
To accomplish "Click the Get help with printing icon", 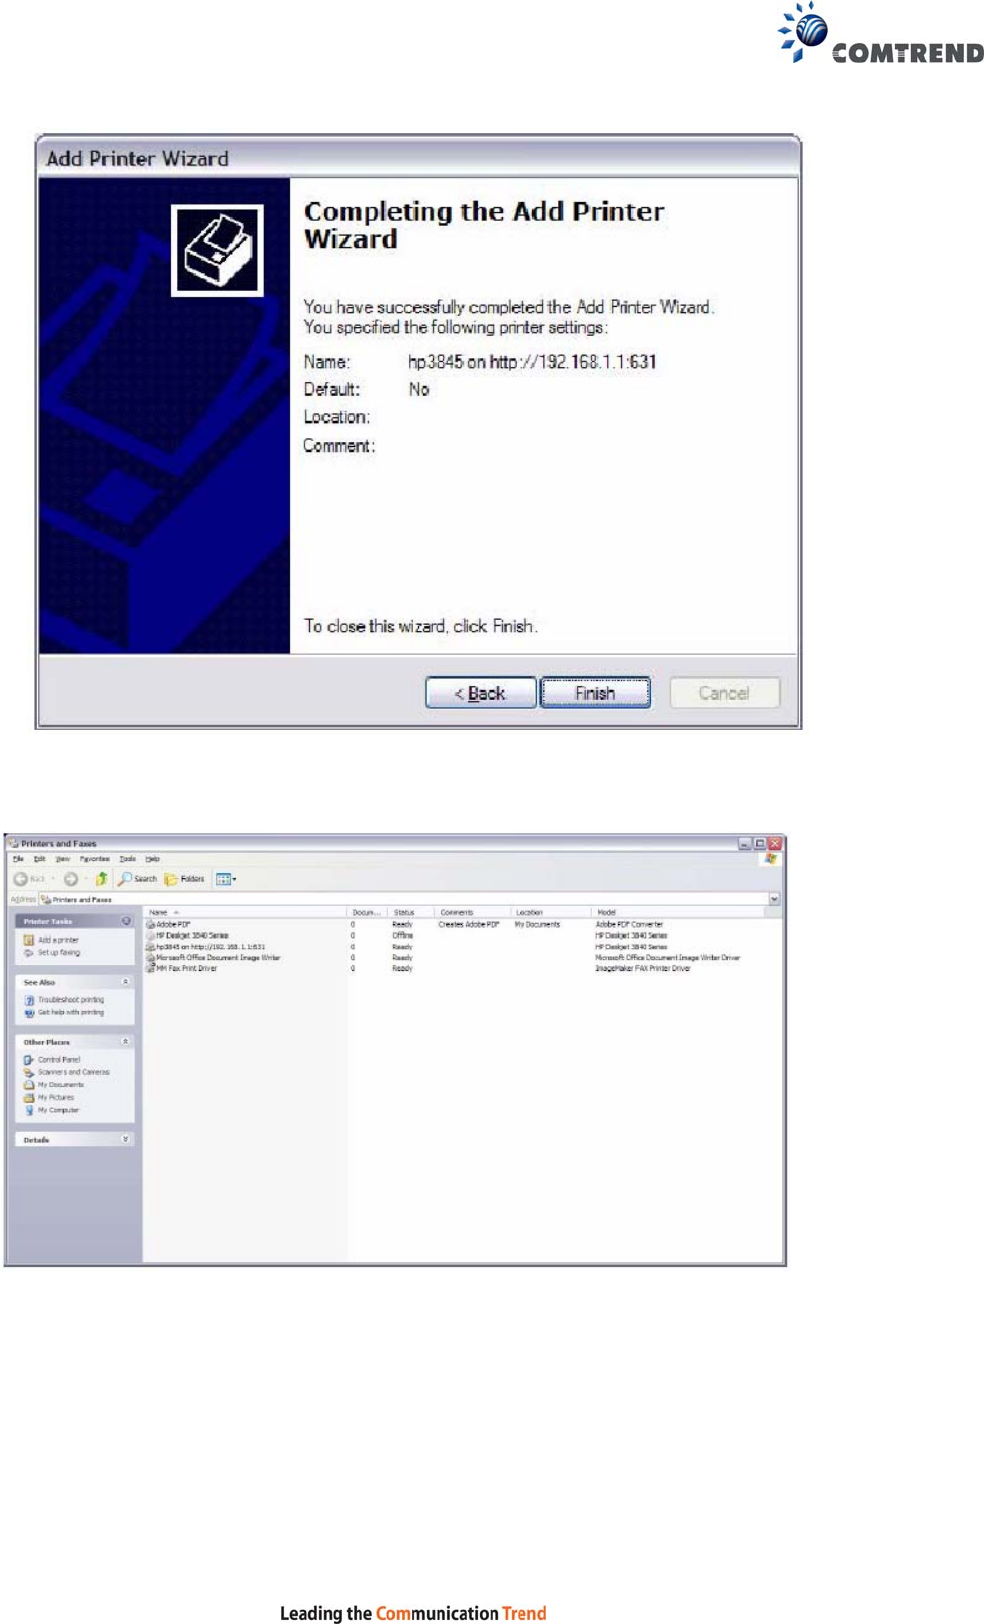I will point(29,1012).
